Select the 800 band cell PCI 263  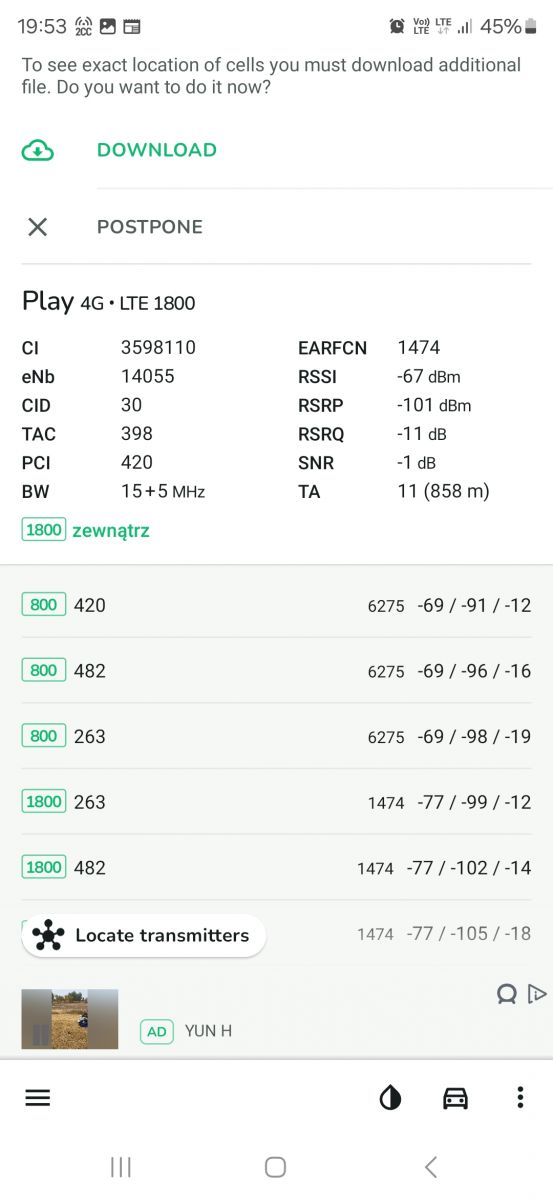276,736
